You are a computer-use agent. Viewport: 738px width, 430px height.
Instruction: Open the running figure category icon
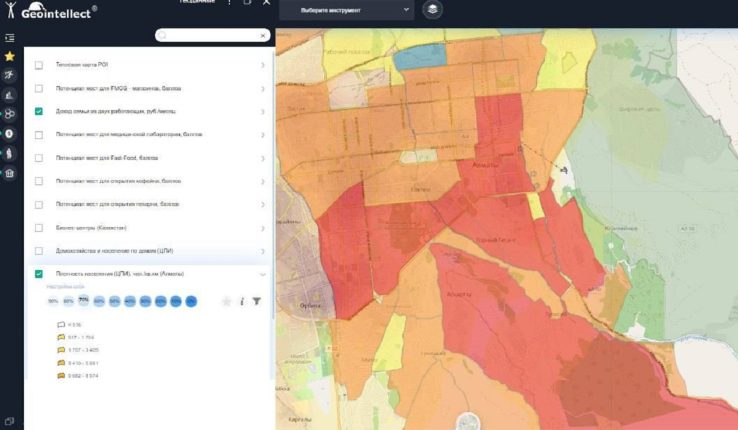[x=9, y=75]
